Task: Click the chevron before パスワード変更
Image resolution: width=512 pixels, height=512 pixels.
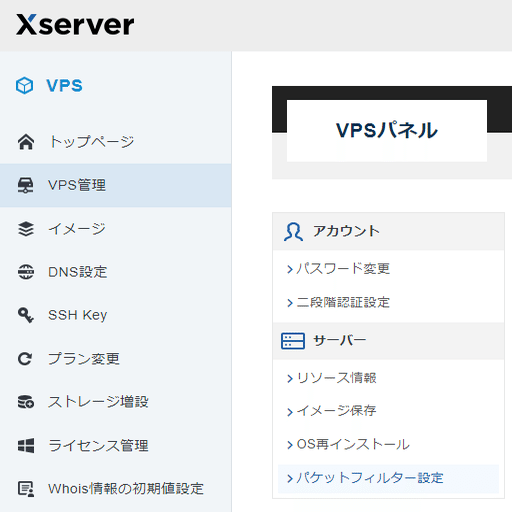Action: pyautogui.click(x=290, y=269)
